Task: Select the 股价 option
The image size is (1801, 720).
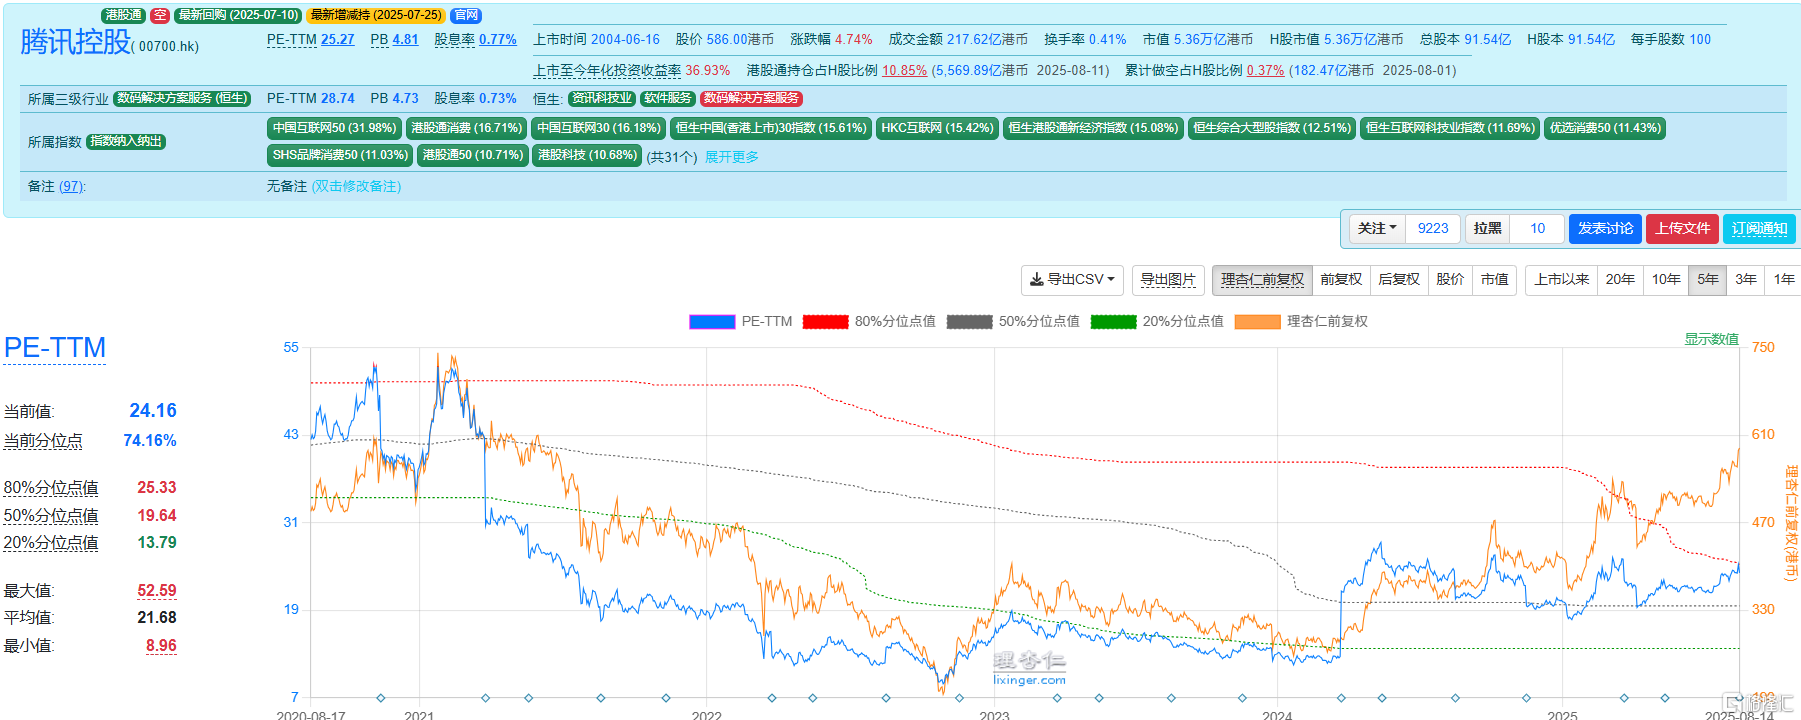Action: 1450,280
